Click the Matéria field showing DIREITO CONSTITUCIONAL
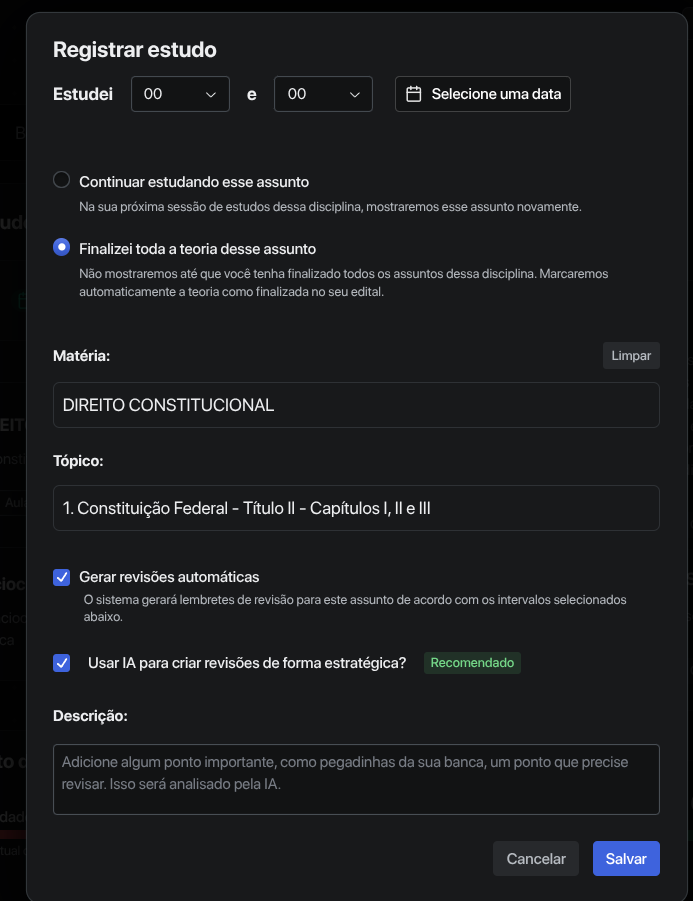Viewport: 693px width, 901px height. click(356, 405)
